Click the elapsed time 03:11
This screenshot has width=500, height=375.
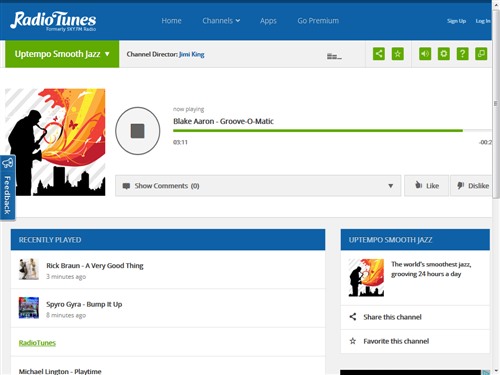[x=180, y=142]
